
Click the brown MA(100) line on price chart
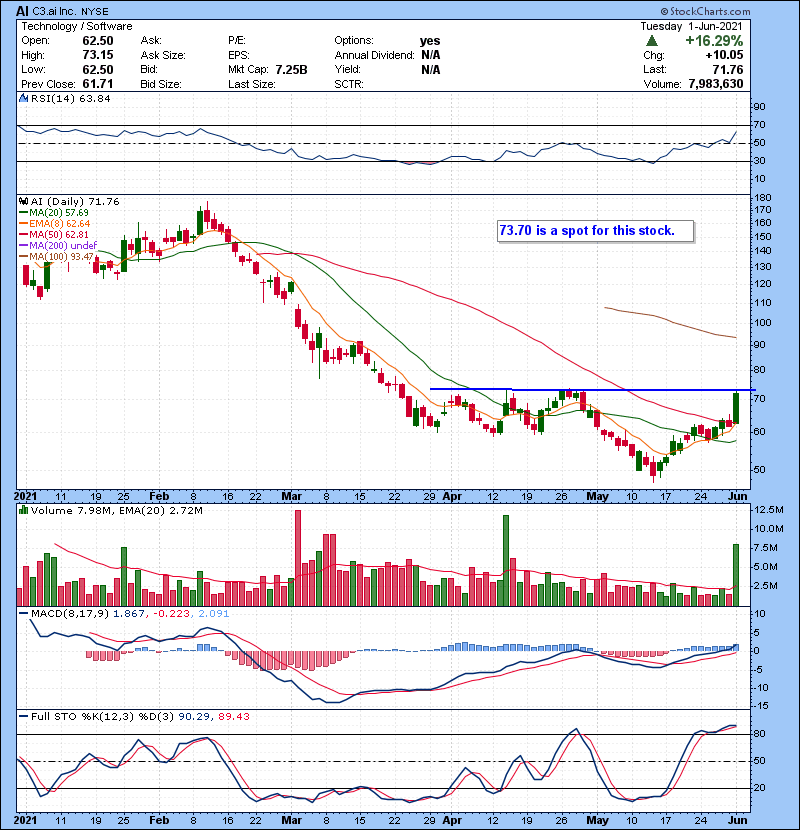670,321
